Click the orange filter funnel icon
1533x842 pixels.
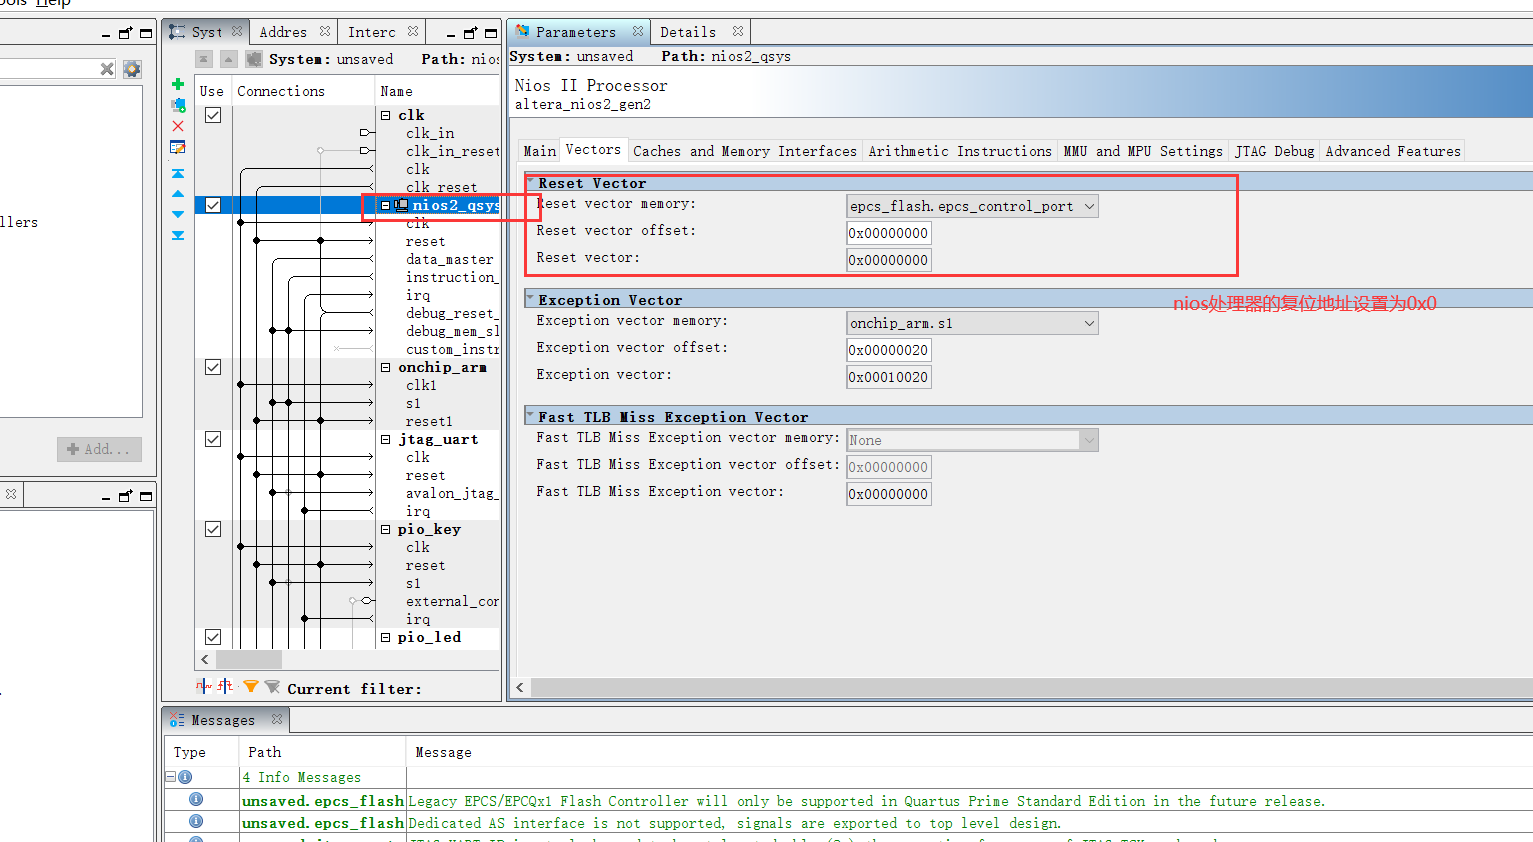tap(251, 686)
